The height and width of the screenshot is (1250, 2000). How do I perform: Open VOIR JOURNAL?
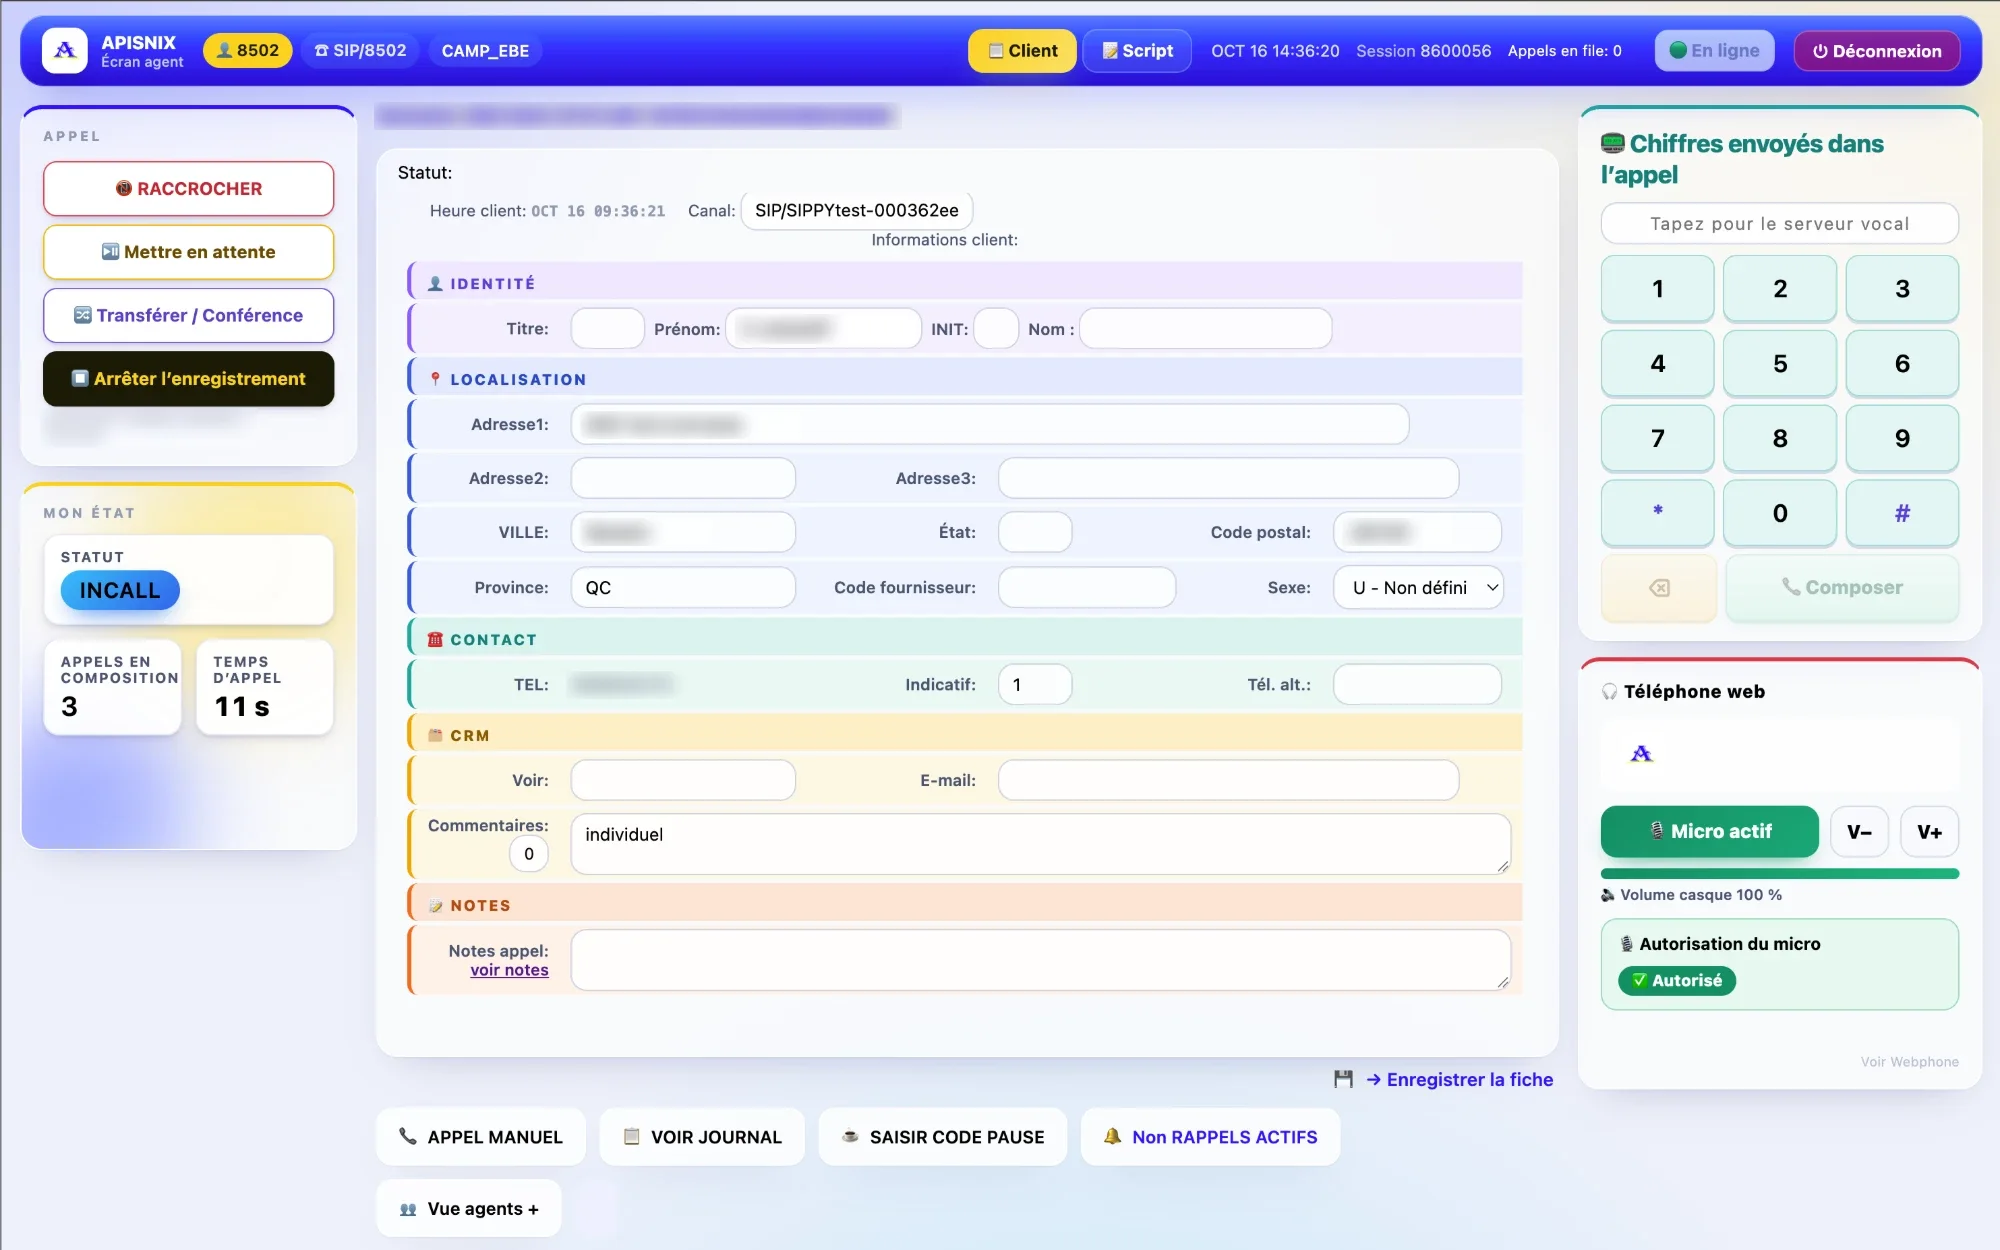pos(702,1136)
